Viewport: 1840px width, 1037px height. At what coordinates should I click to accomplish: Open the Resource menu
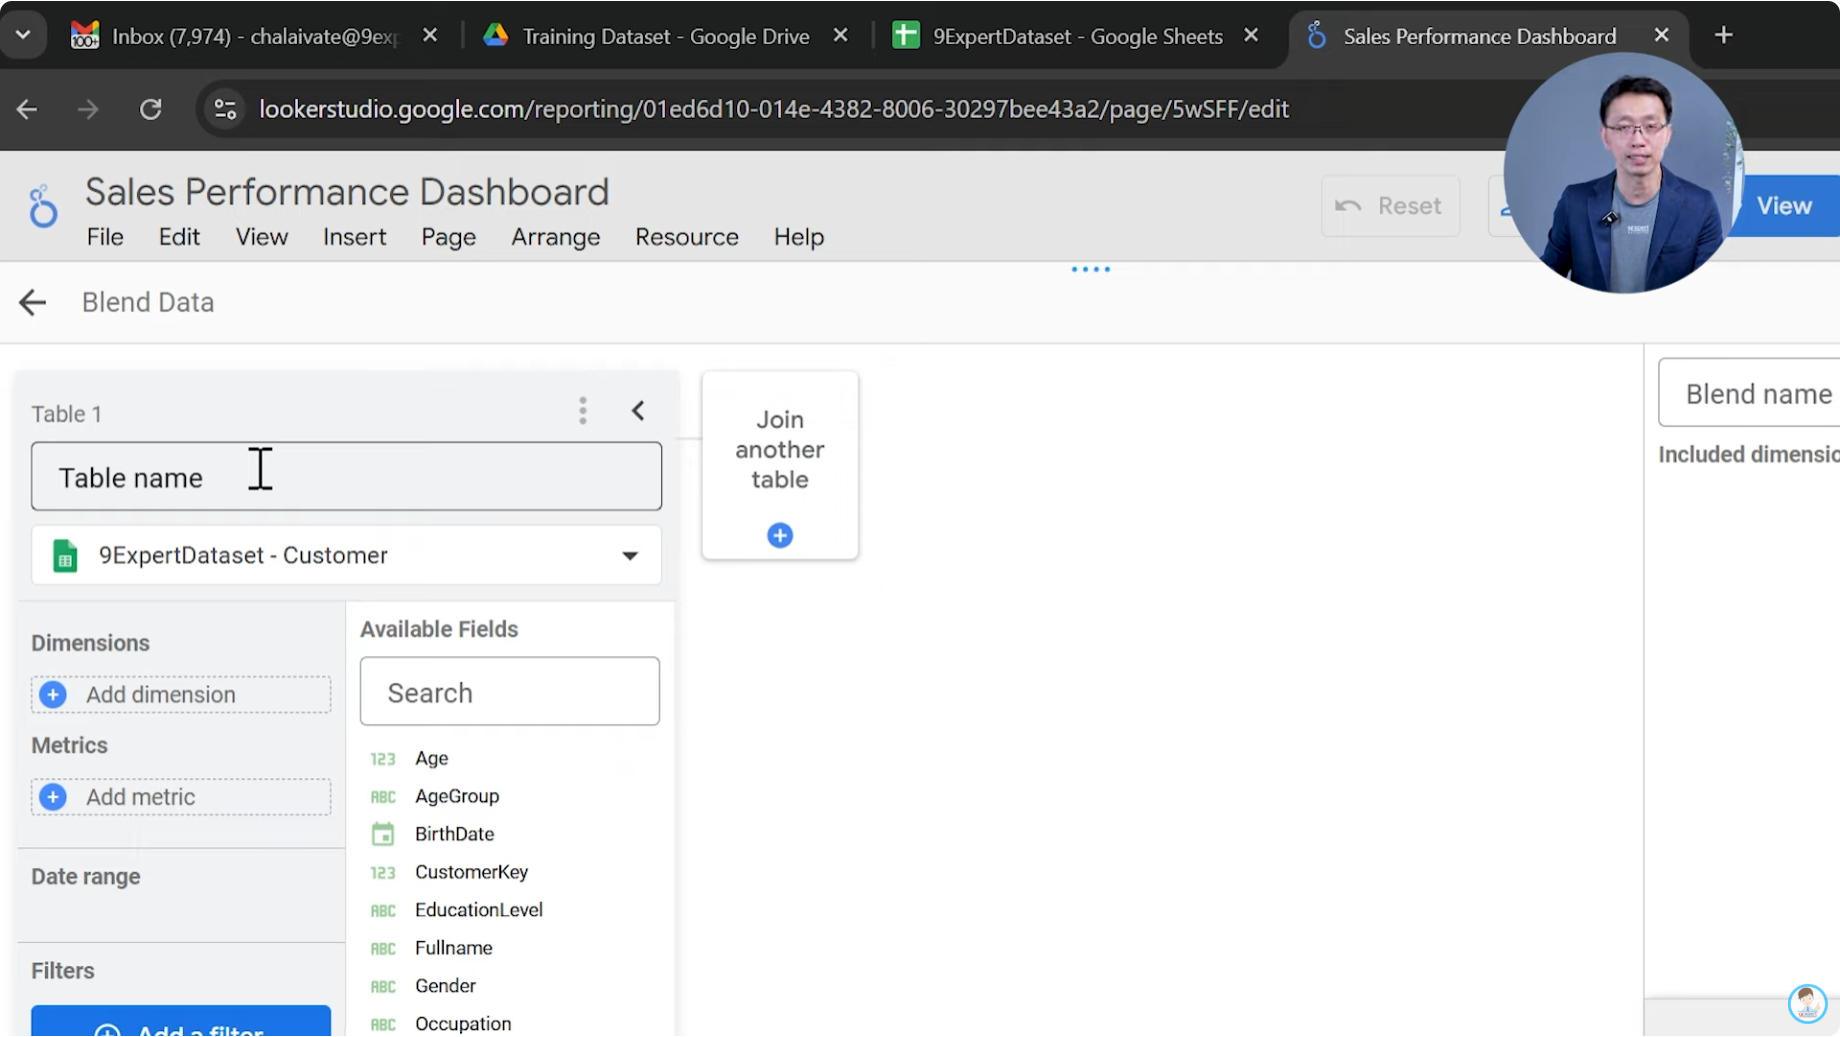coord(686,237)
